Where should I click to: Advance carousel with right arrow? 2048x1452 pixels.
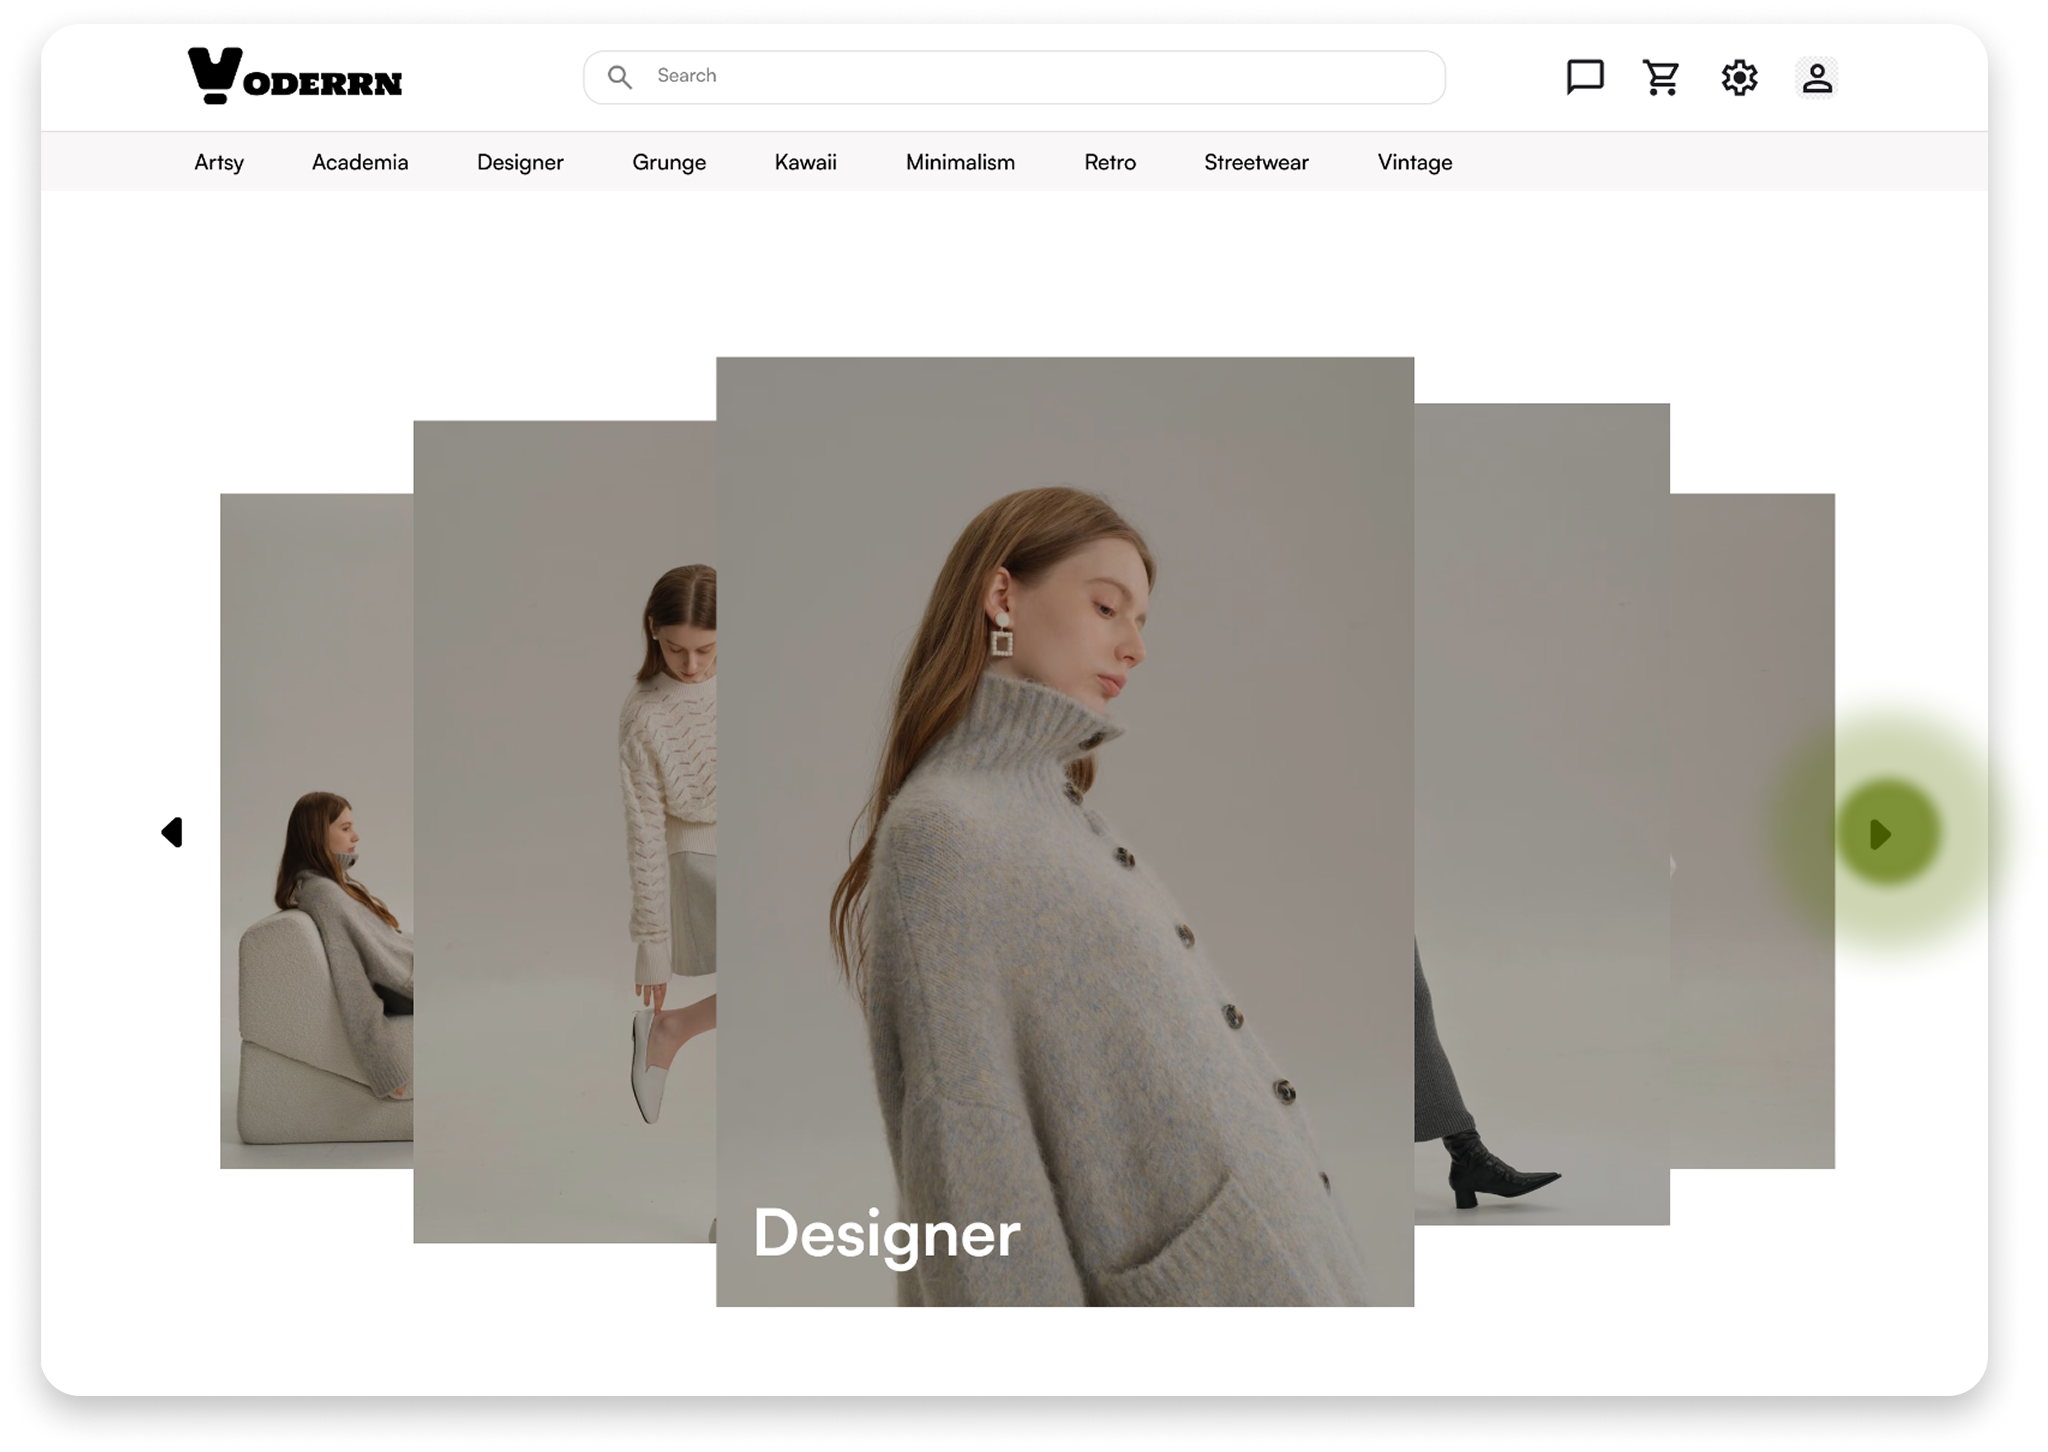tap(1881, 834)
